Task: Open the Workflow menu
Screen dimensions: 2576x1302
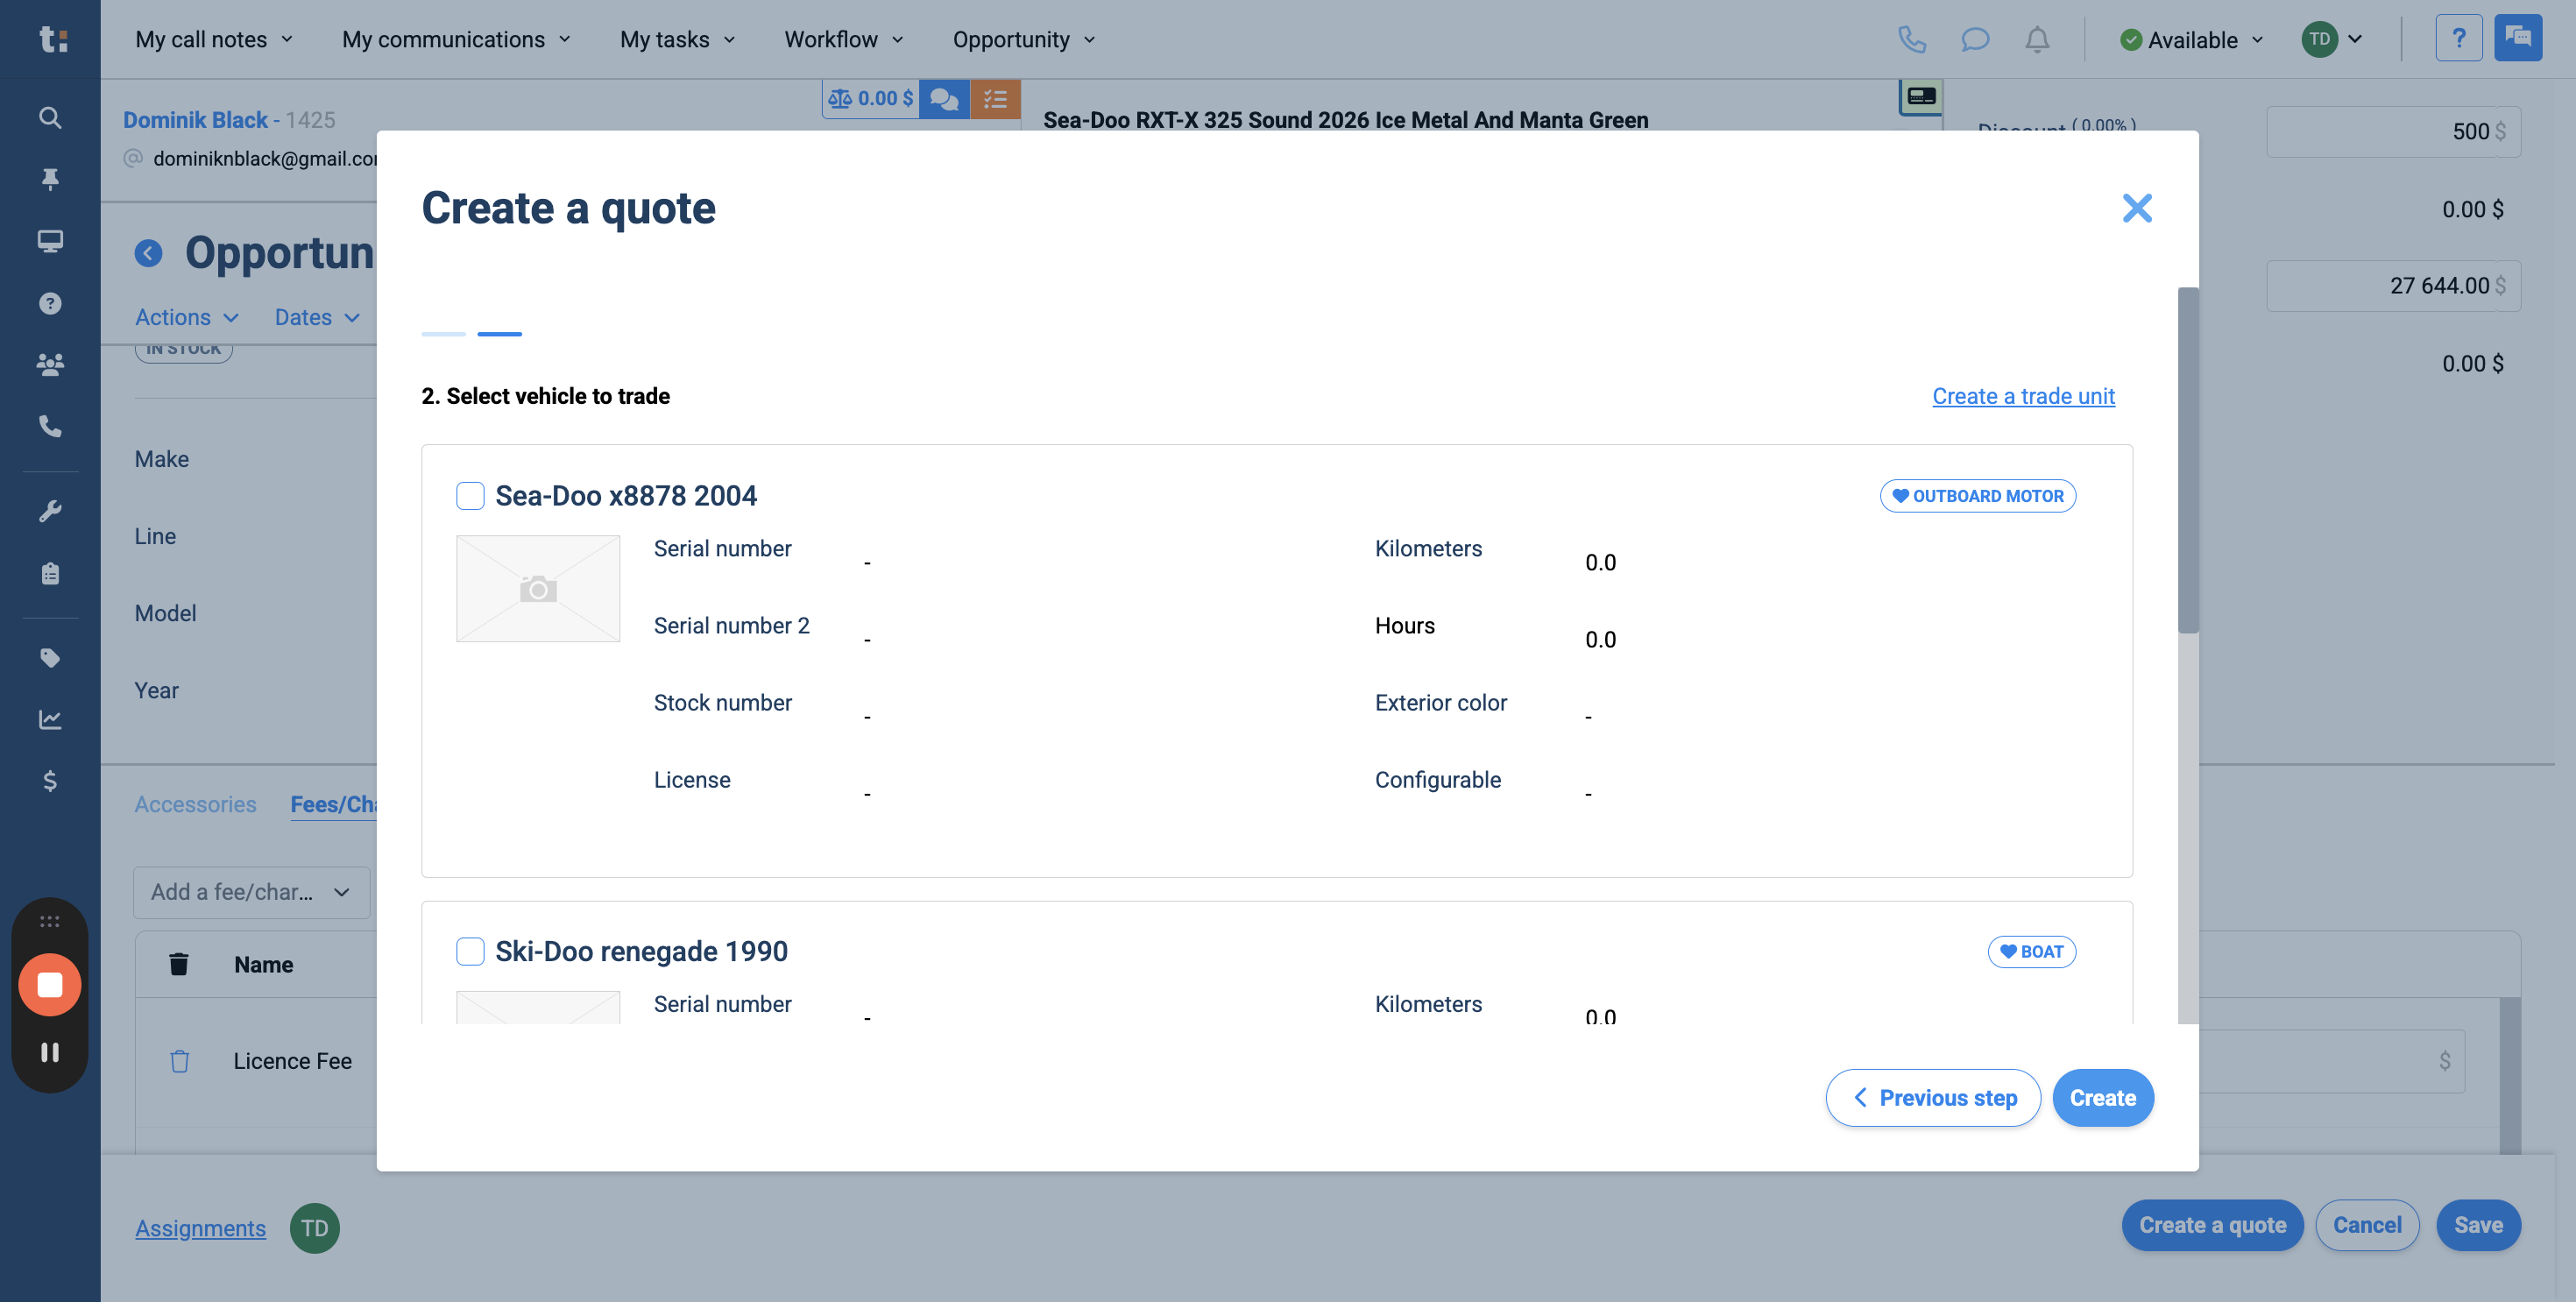Action: (843, 39)
